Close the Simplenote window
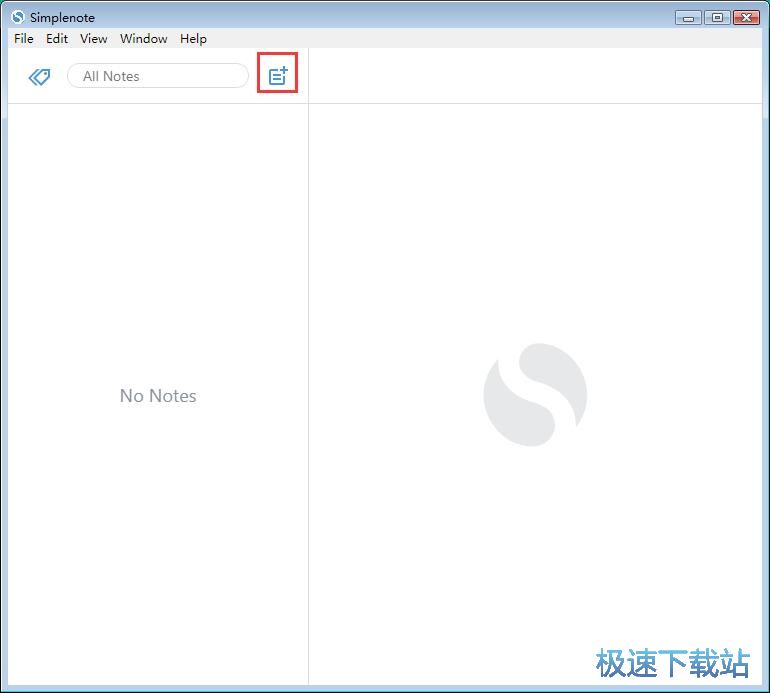 746,18
